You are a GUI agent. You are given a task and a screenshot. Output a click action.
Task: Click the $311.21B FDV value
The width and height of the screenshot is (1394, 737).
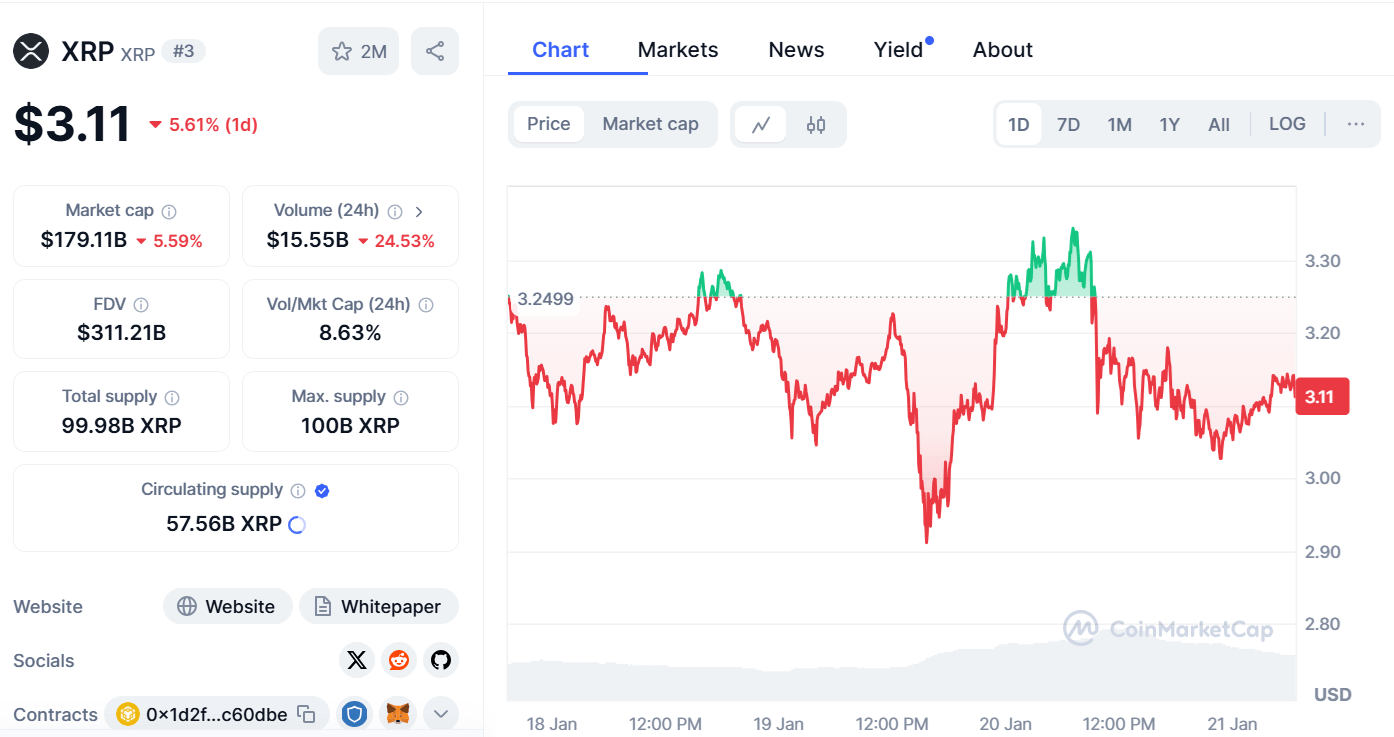click(x=121, y=333)
